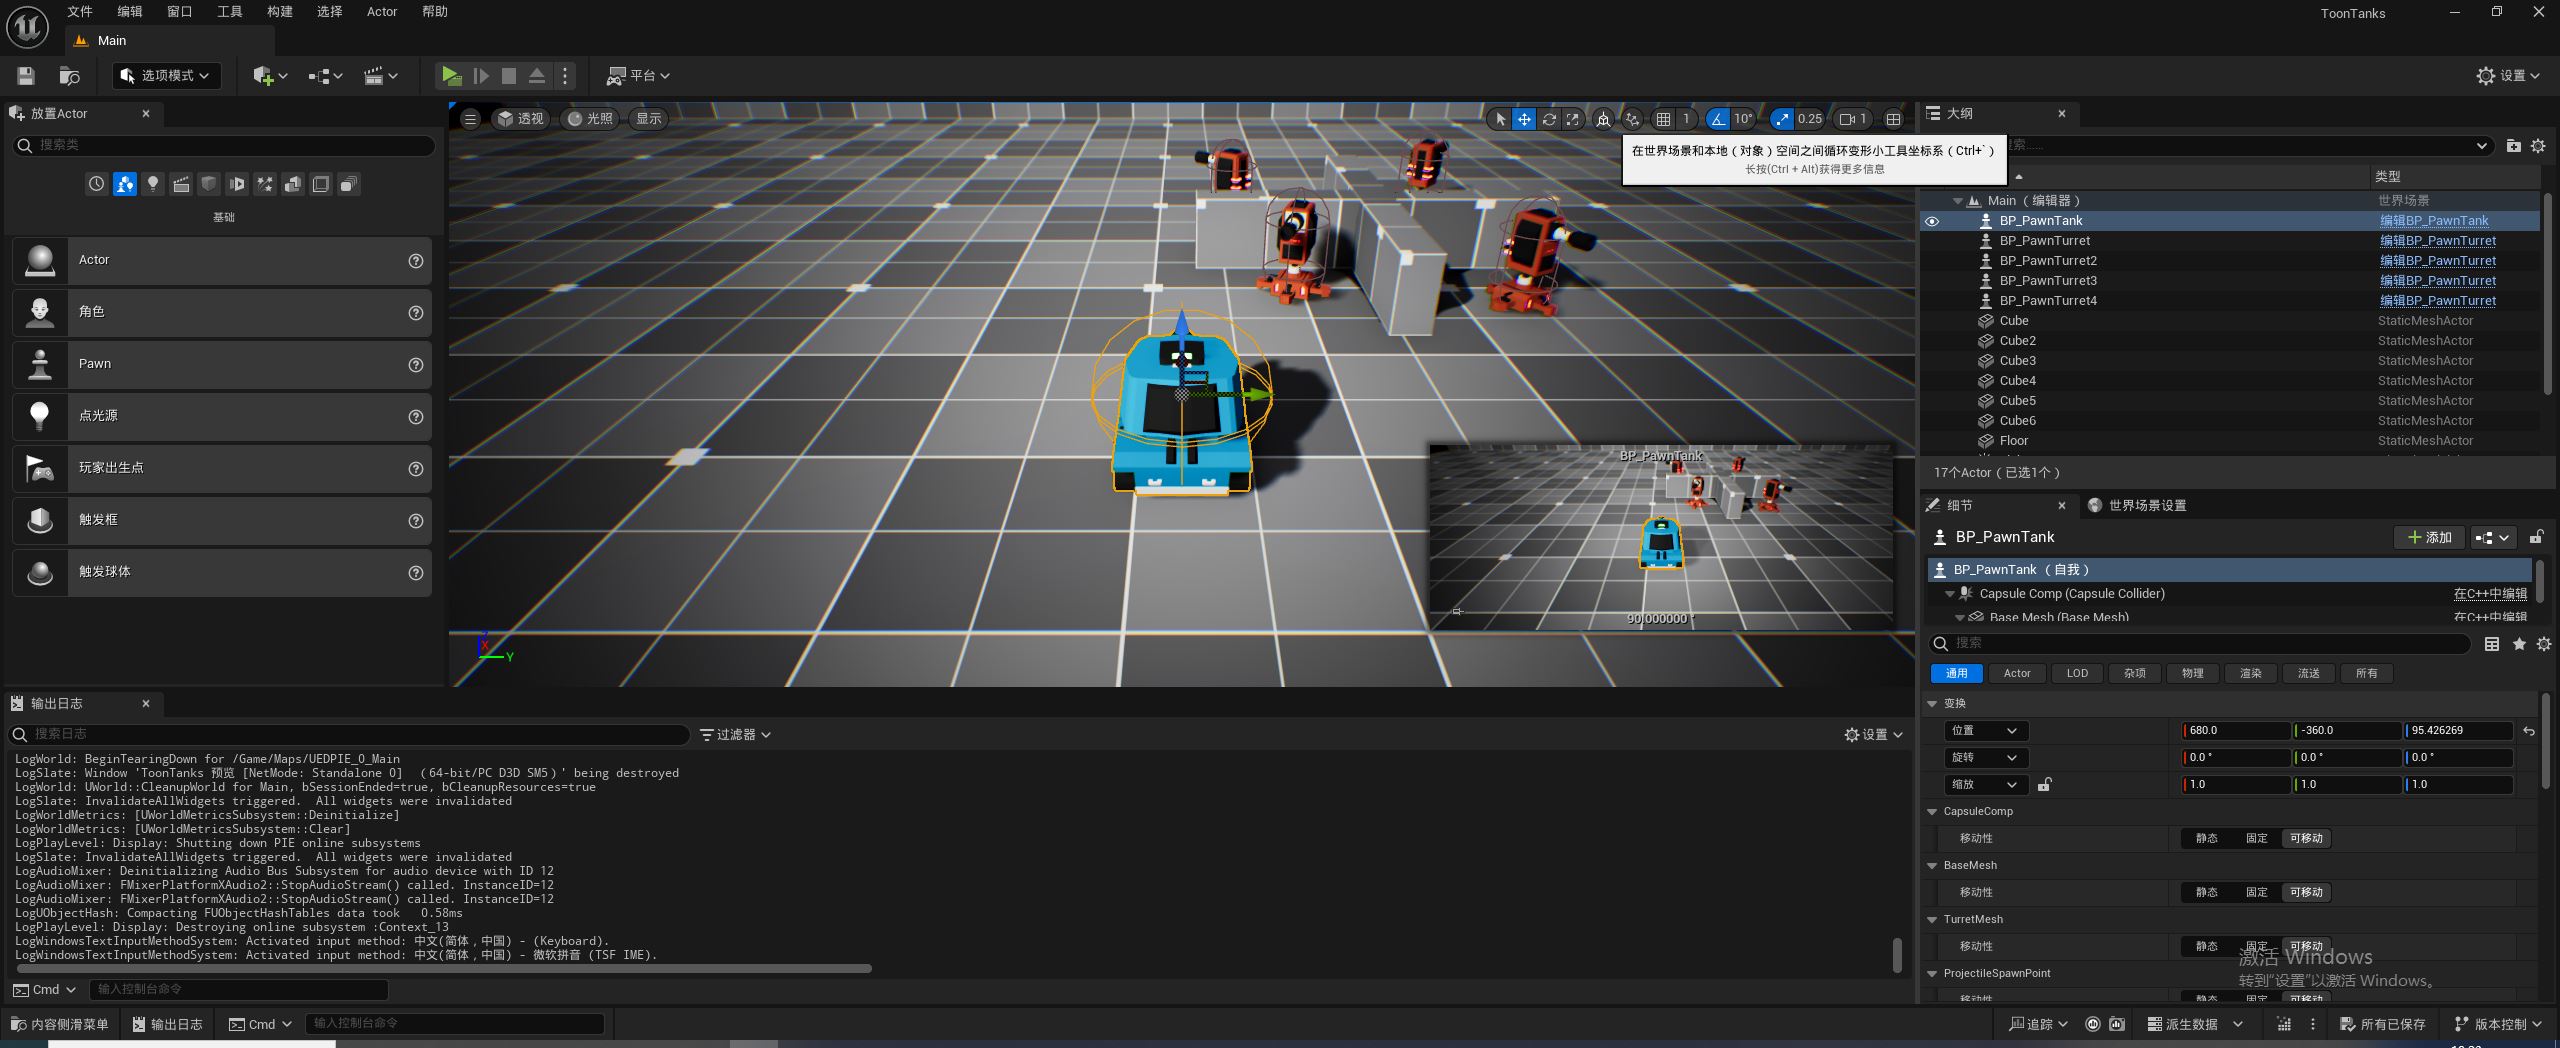Image resolution: width=2560 pixels, height=1048 pixels.
Task: Toggle scale snapping in the viewport toolbar
Action: point(1782,119)
